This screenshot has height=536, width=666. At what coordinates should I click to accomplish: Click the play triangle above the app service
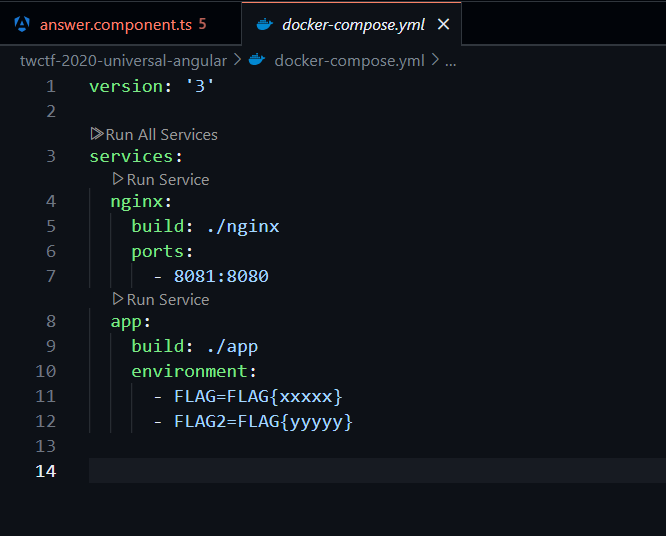point(118,299)
